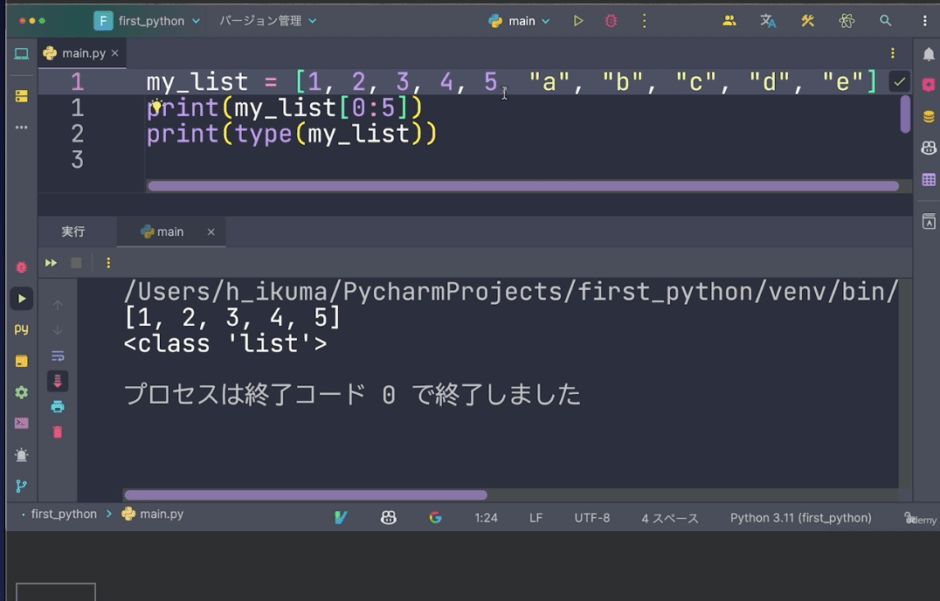Screen dimensions: 940x601
Task: Open the Notifications bell
Action: [x=929, y=55]
